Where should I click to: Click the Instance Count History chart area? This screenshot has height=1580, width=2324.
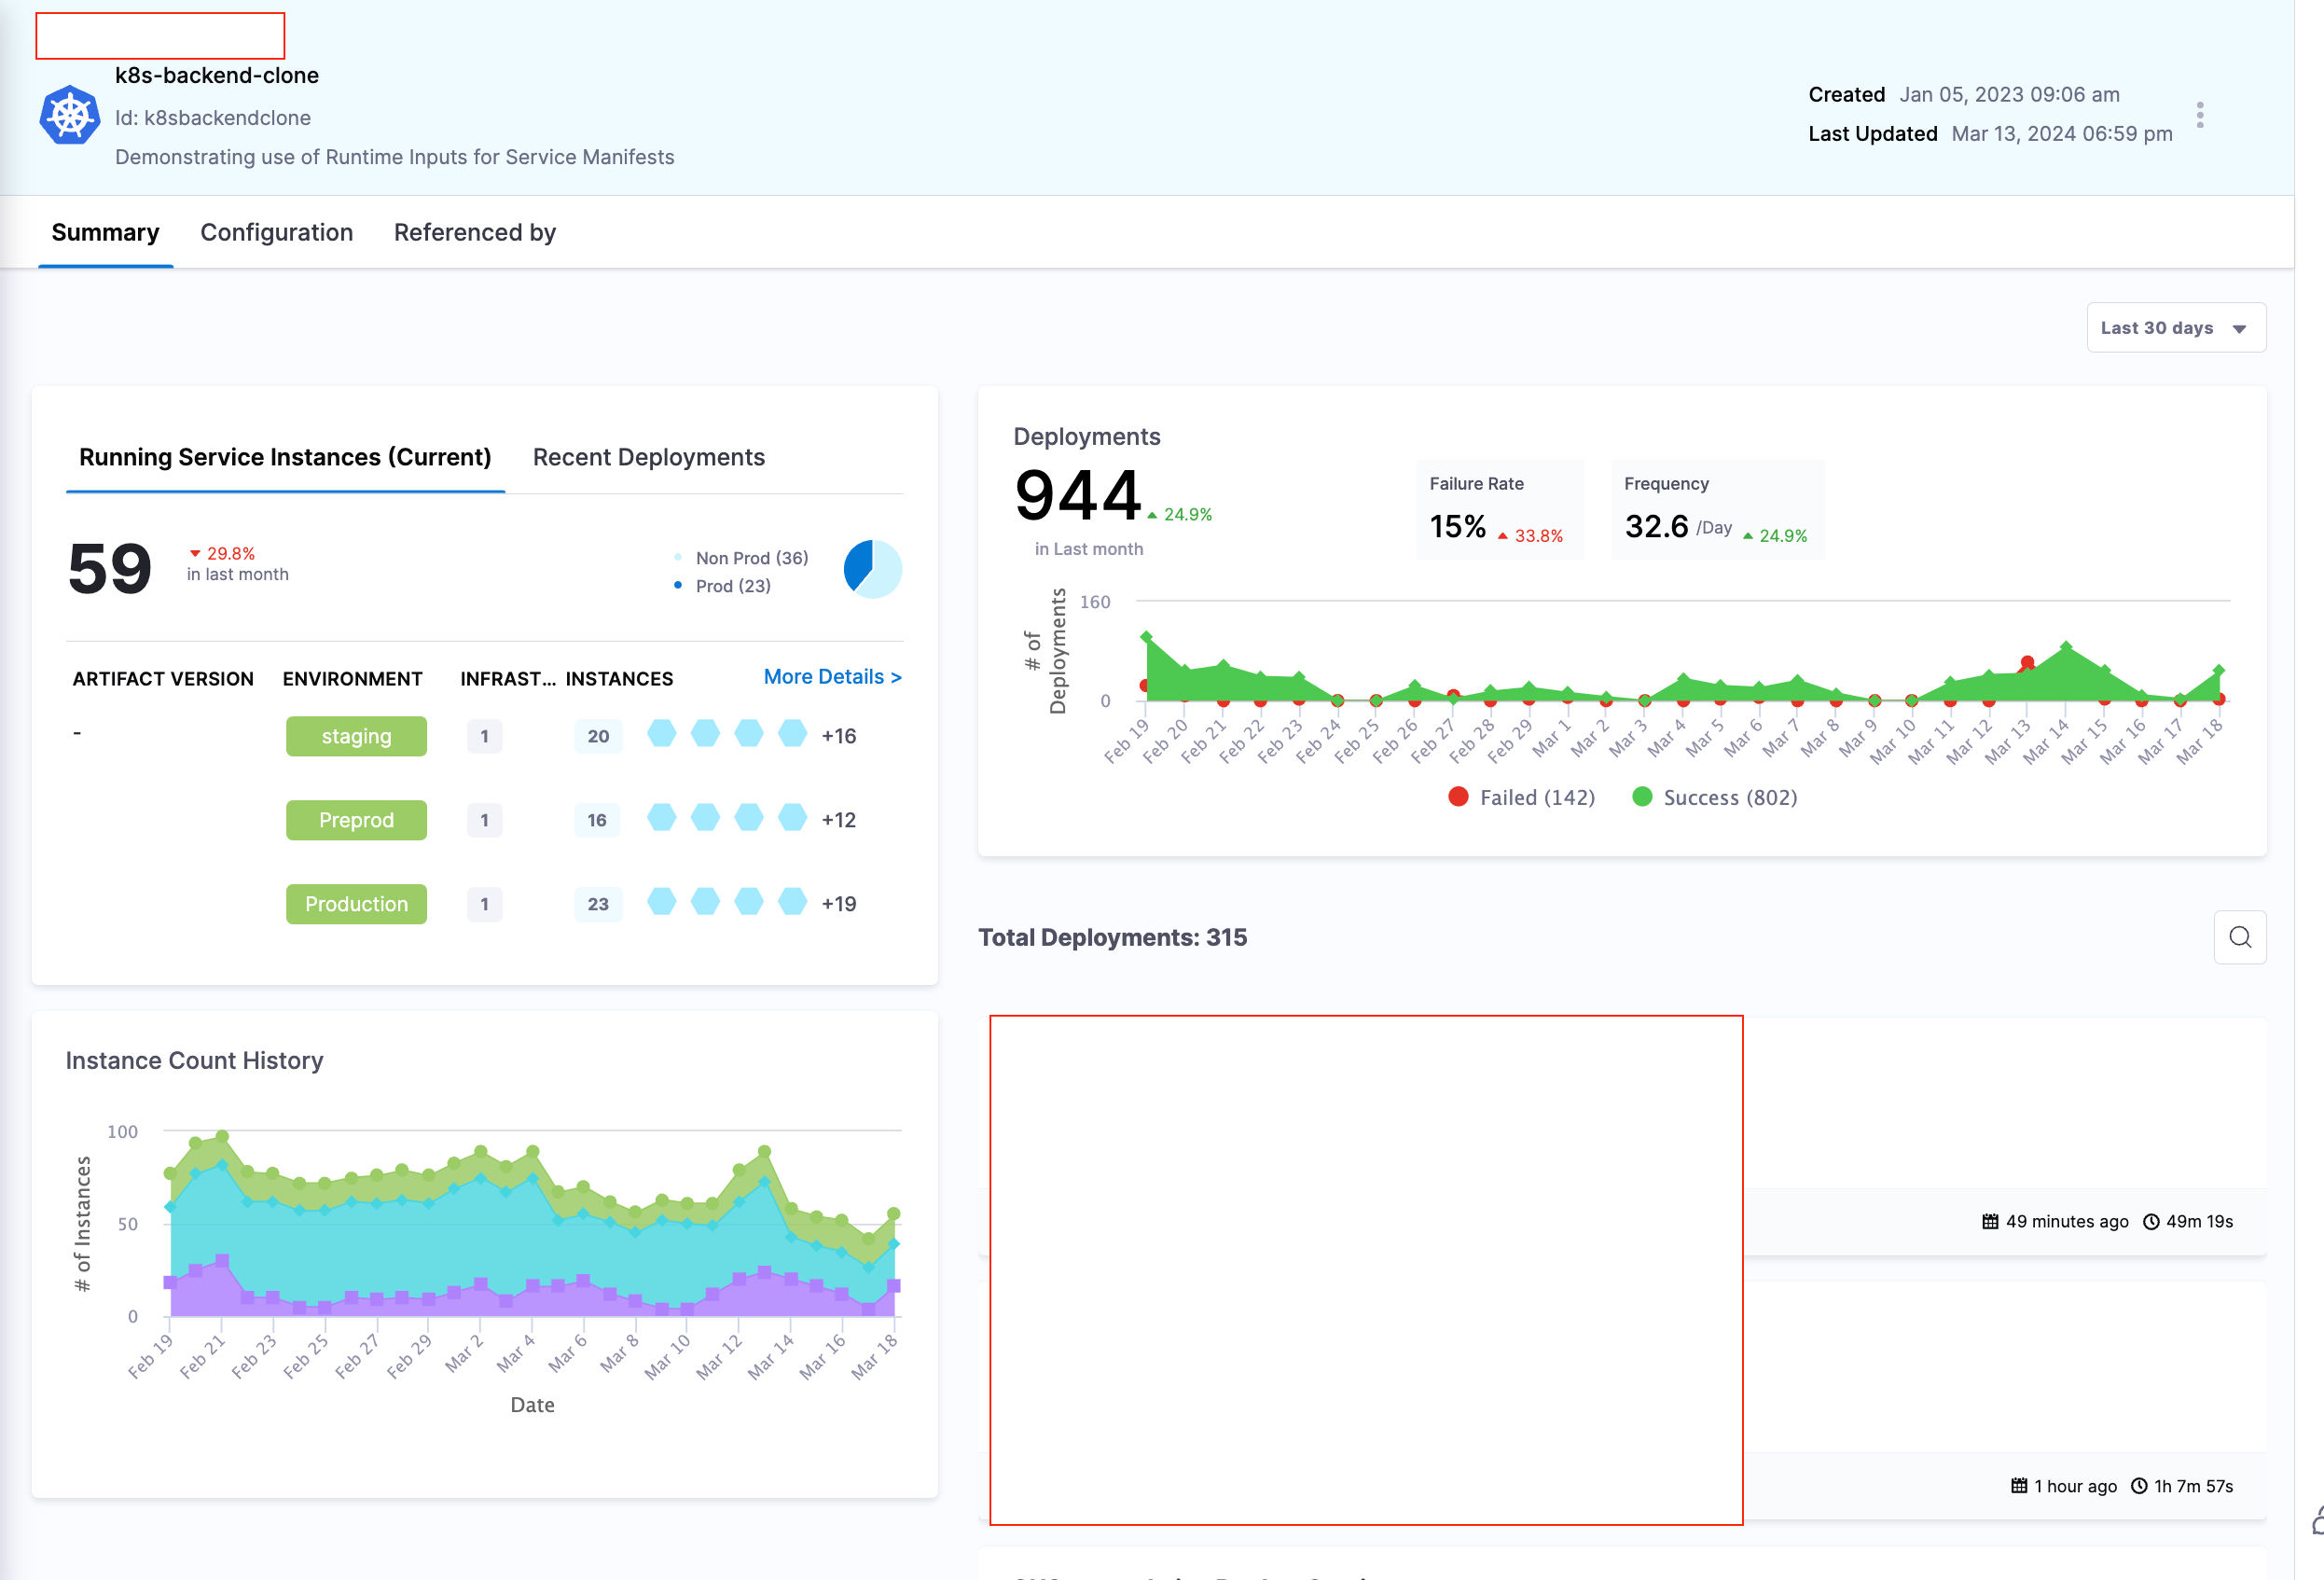[532, 1225]
